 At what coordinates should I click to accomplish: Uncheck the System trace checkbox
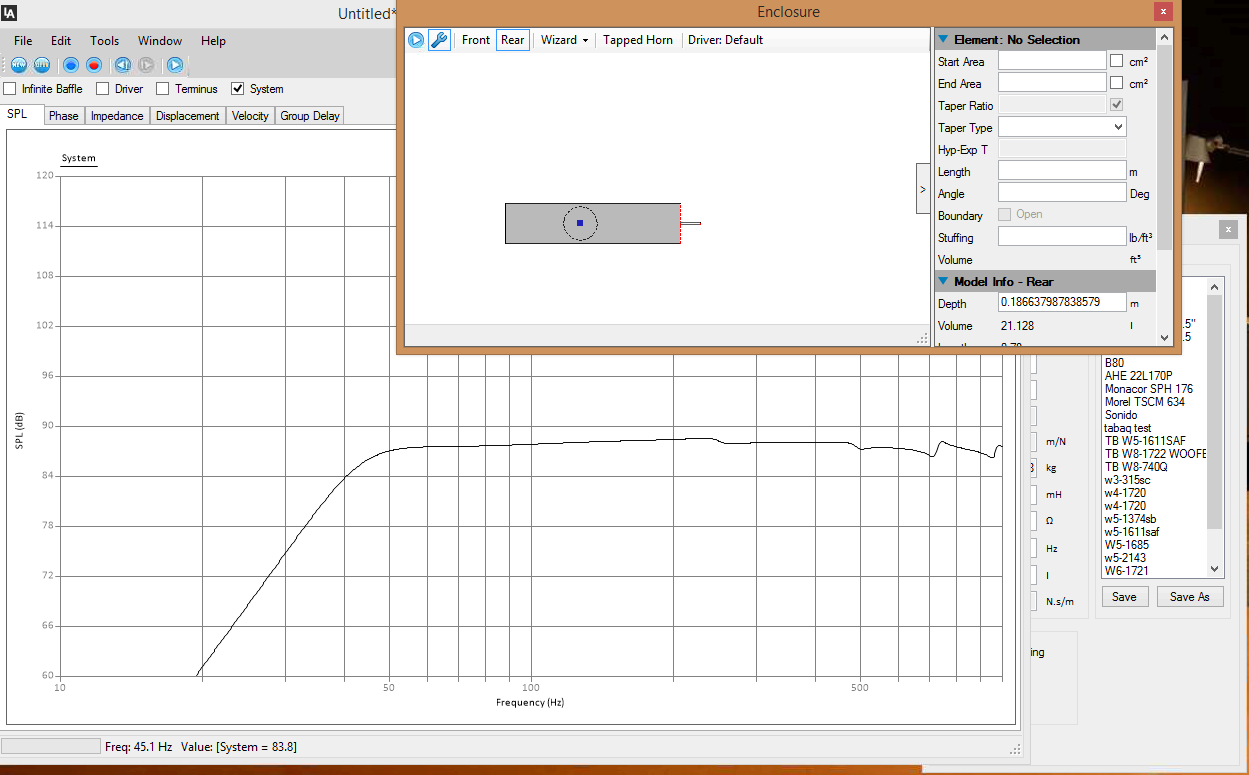(237, 89)
